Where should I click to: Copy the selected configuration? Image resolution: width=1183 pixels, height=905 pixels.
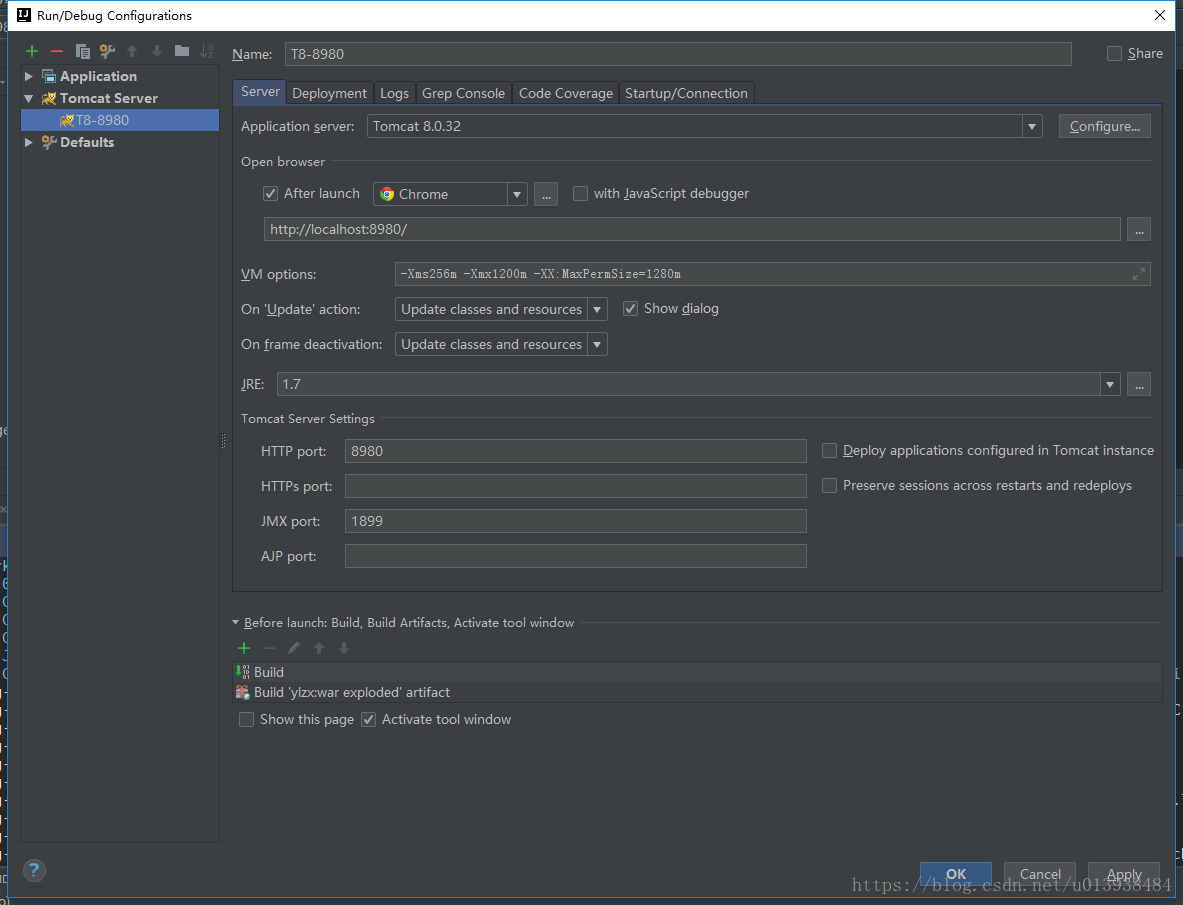[82, 51]
